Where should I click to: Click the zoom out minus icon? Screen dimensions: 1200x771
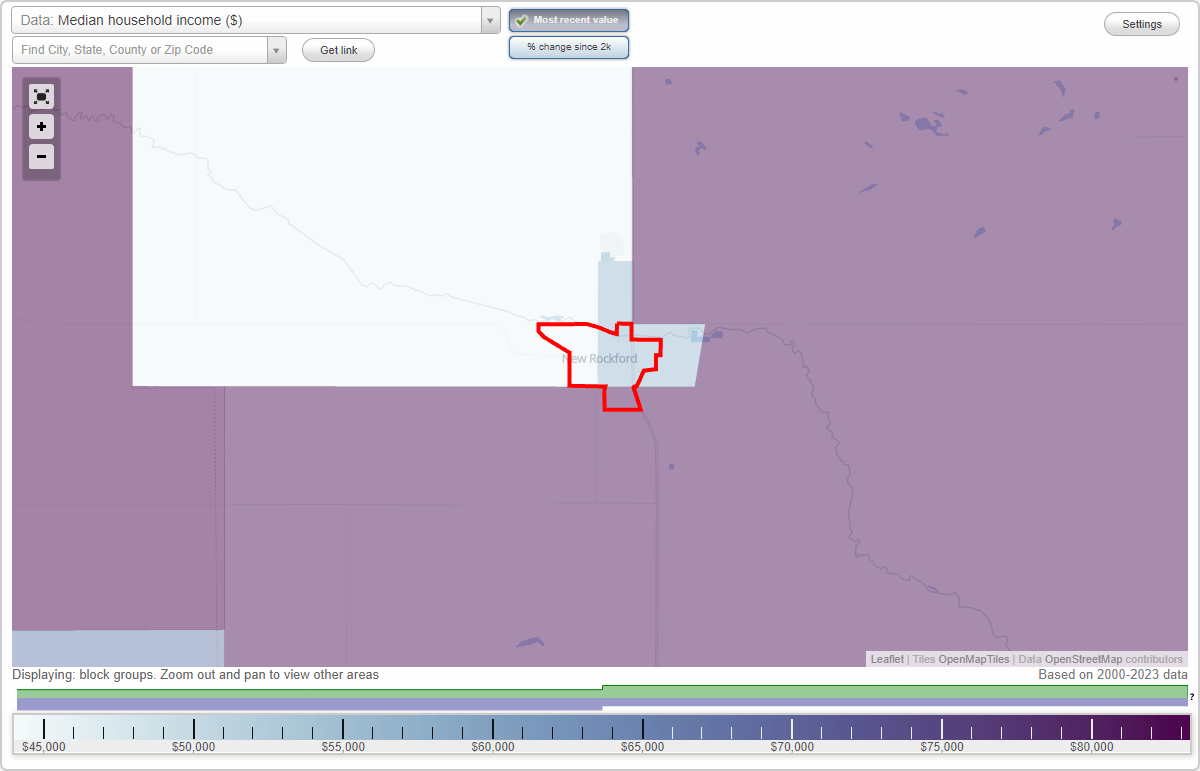click(x=41, y=157)
